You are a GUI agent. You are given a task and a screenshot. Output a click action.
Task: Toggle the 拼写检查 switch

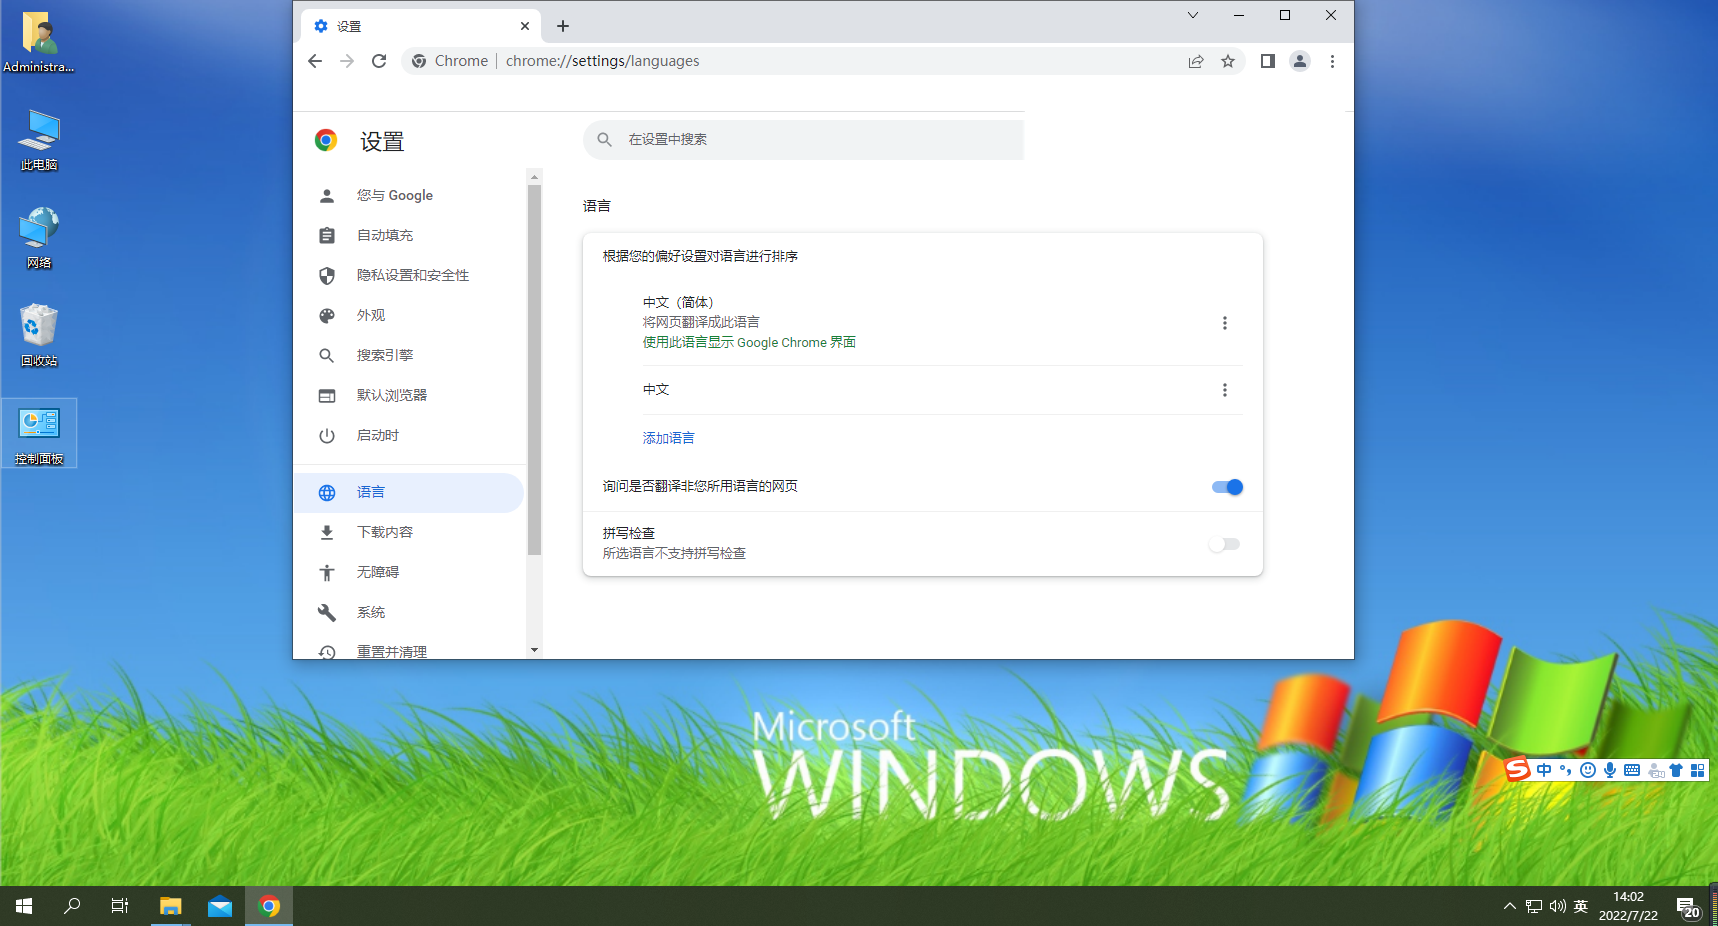(x=1224, y=544)
